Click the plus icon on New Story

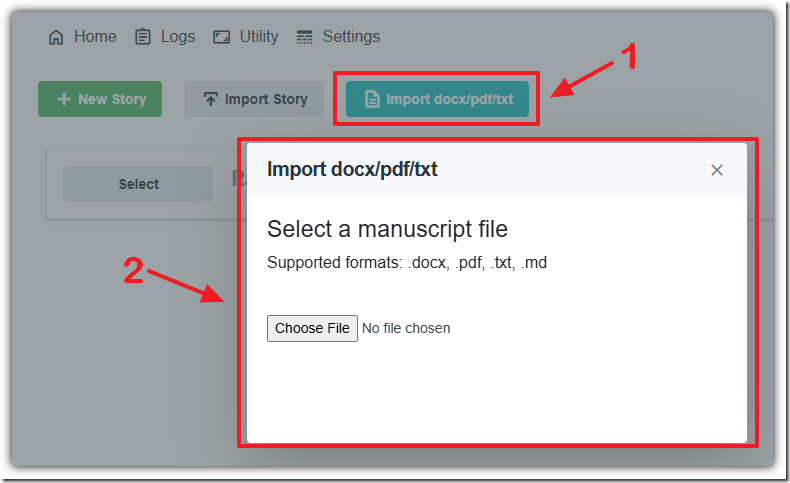64,99
